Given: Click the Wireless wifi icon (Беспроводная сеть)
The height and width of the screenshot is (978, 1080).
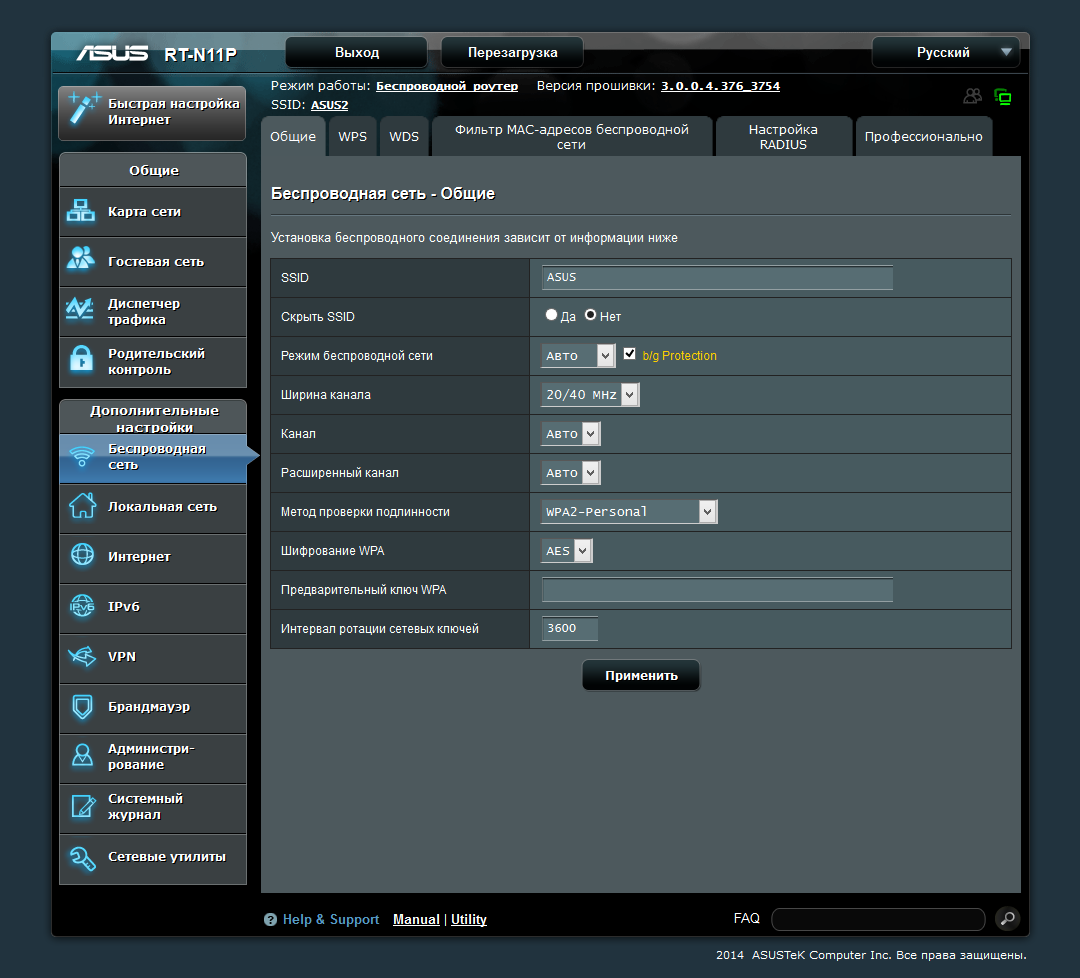Looking at the screenshot, I should [x=82, y=456].
